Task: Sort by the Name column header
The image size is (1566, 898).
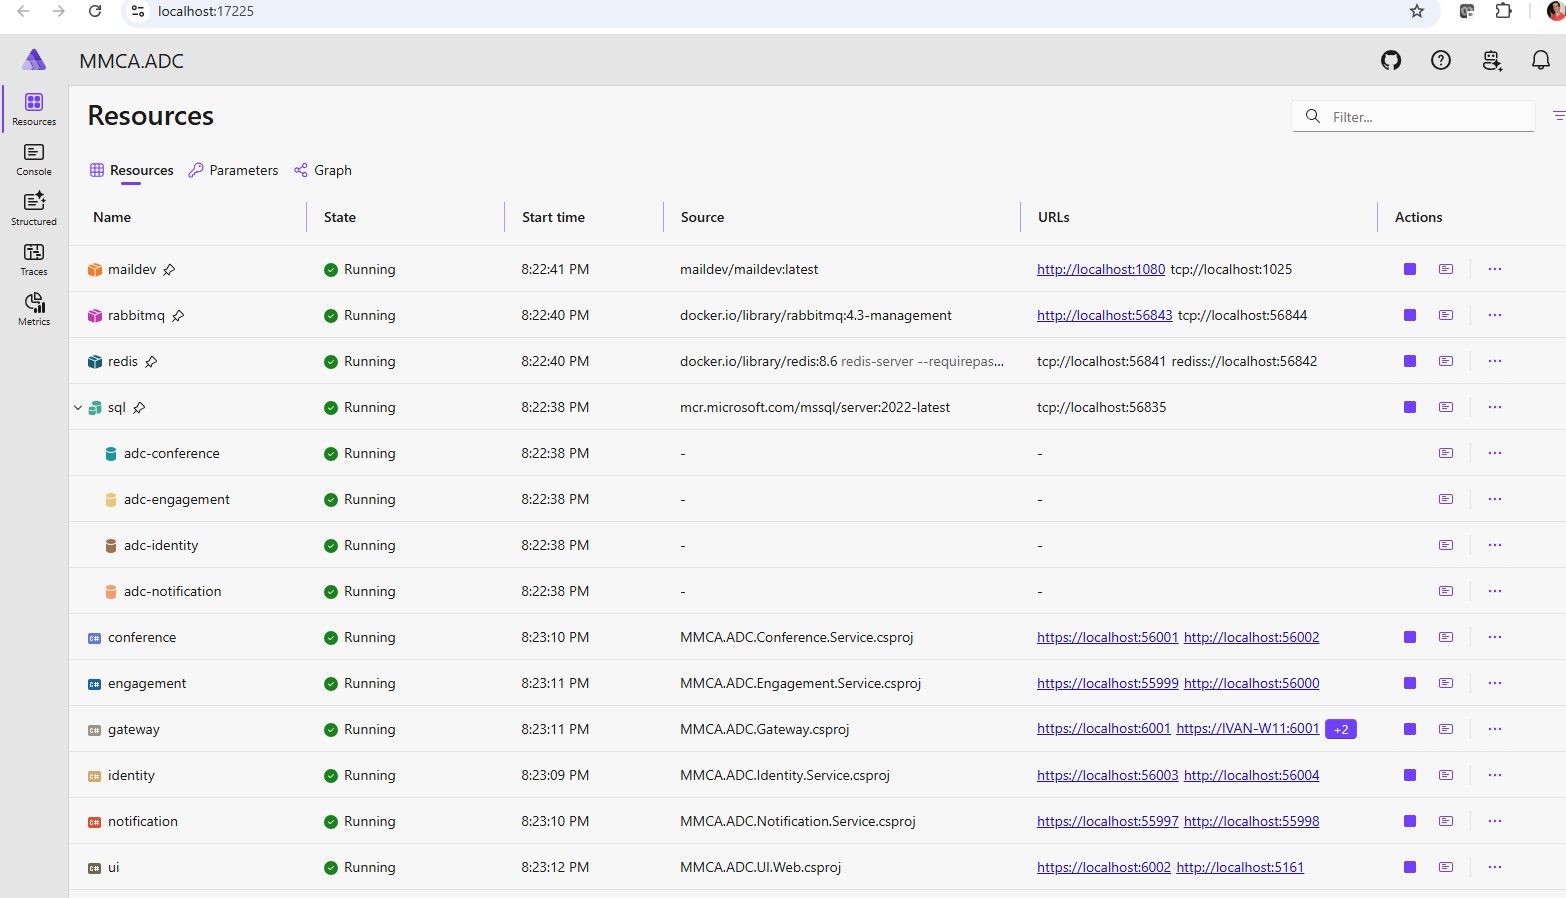Action: pyautogui.click(x=112, y=217)
